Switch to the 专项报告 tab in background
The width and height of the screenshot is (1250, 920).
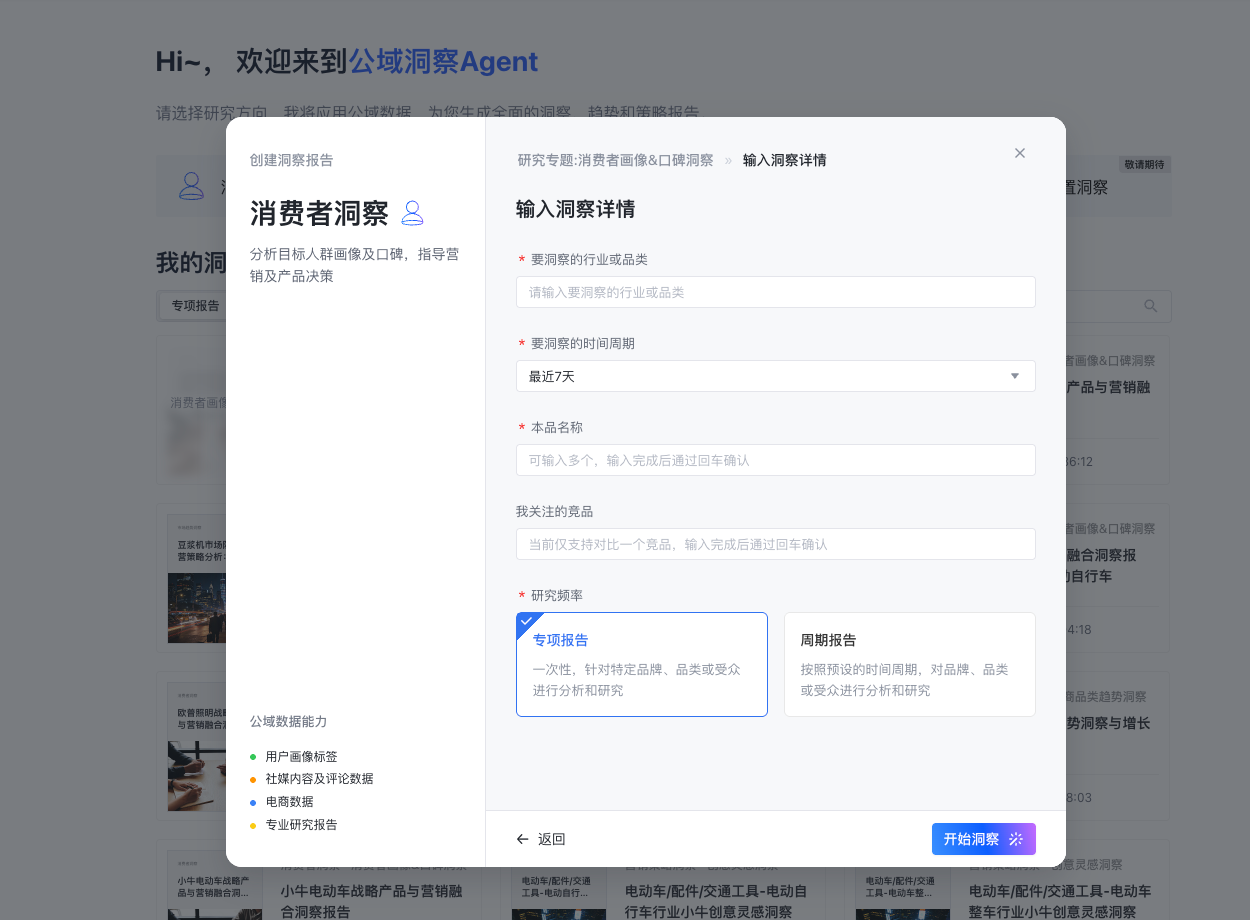tap(195, 306)
